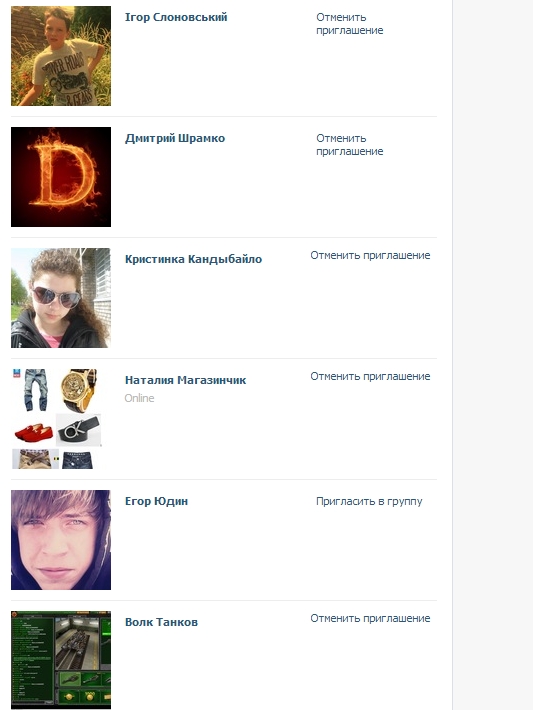Open Волк Танков tank game avatar
Screen dimensions: 533x710
coord(61,660)
